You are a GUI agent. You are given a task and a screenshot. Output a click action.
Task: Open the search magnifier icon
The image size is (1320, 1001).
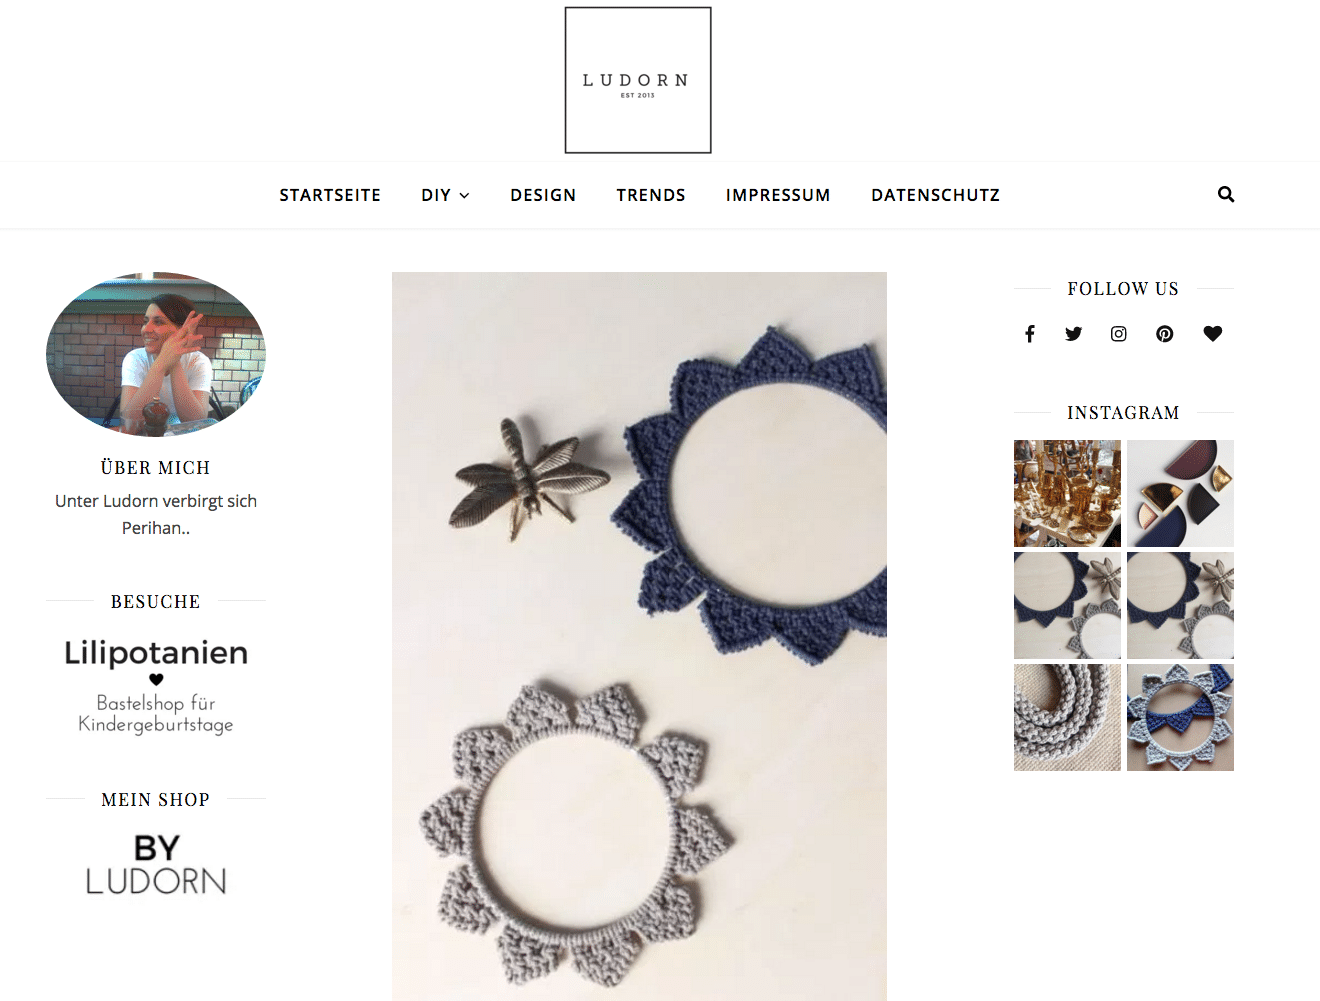pos(1226,195)
